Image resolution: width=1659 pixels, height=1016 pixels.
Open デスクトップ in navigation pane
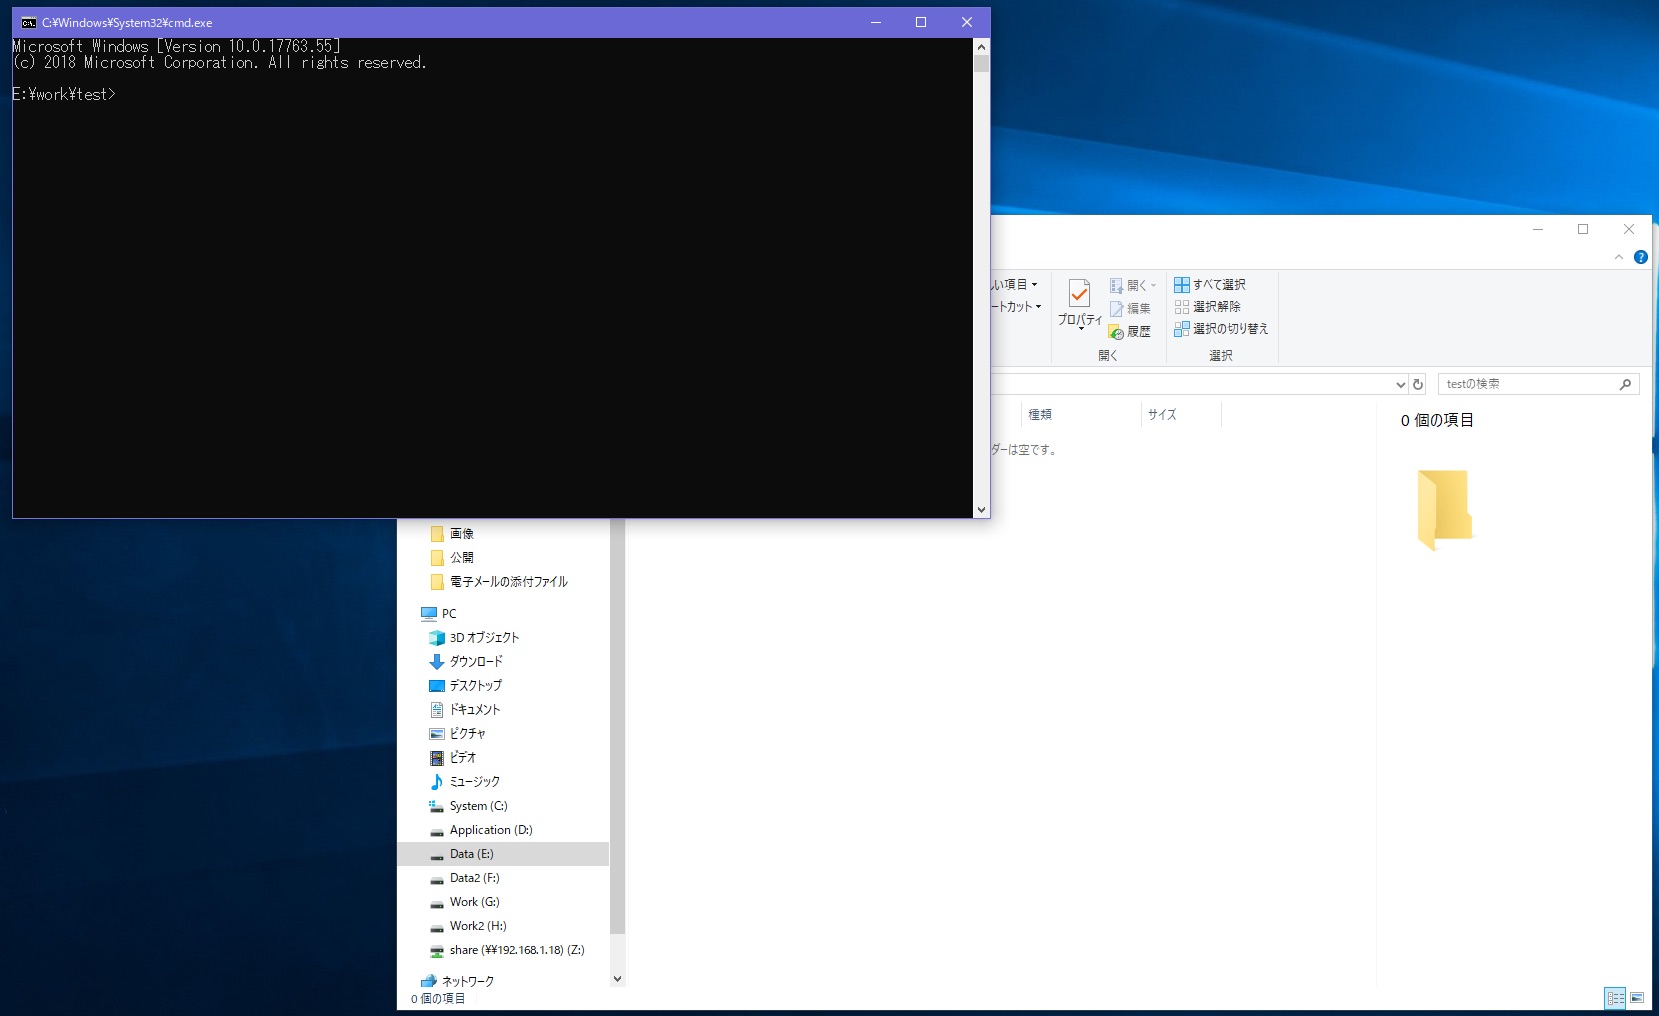tap(466, 686)
